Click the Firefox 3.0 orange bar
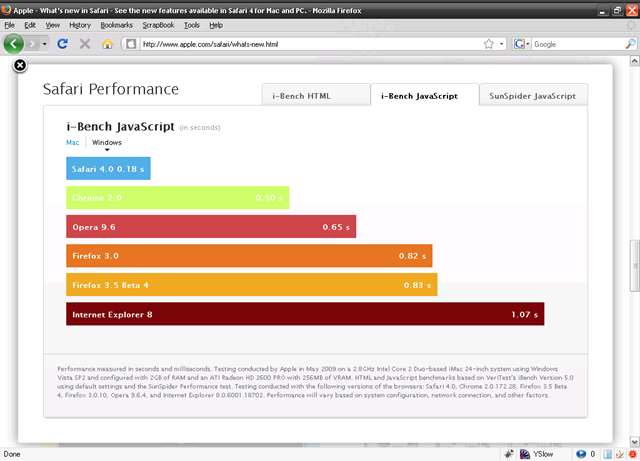Viewport: 640px width, 461px height. coord(249,256)
